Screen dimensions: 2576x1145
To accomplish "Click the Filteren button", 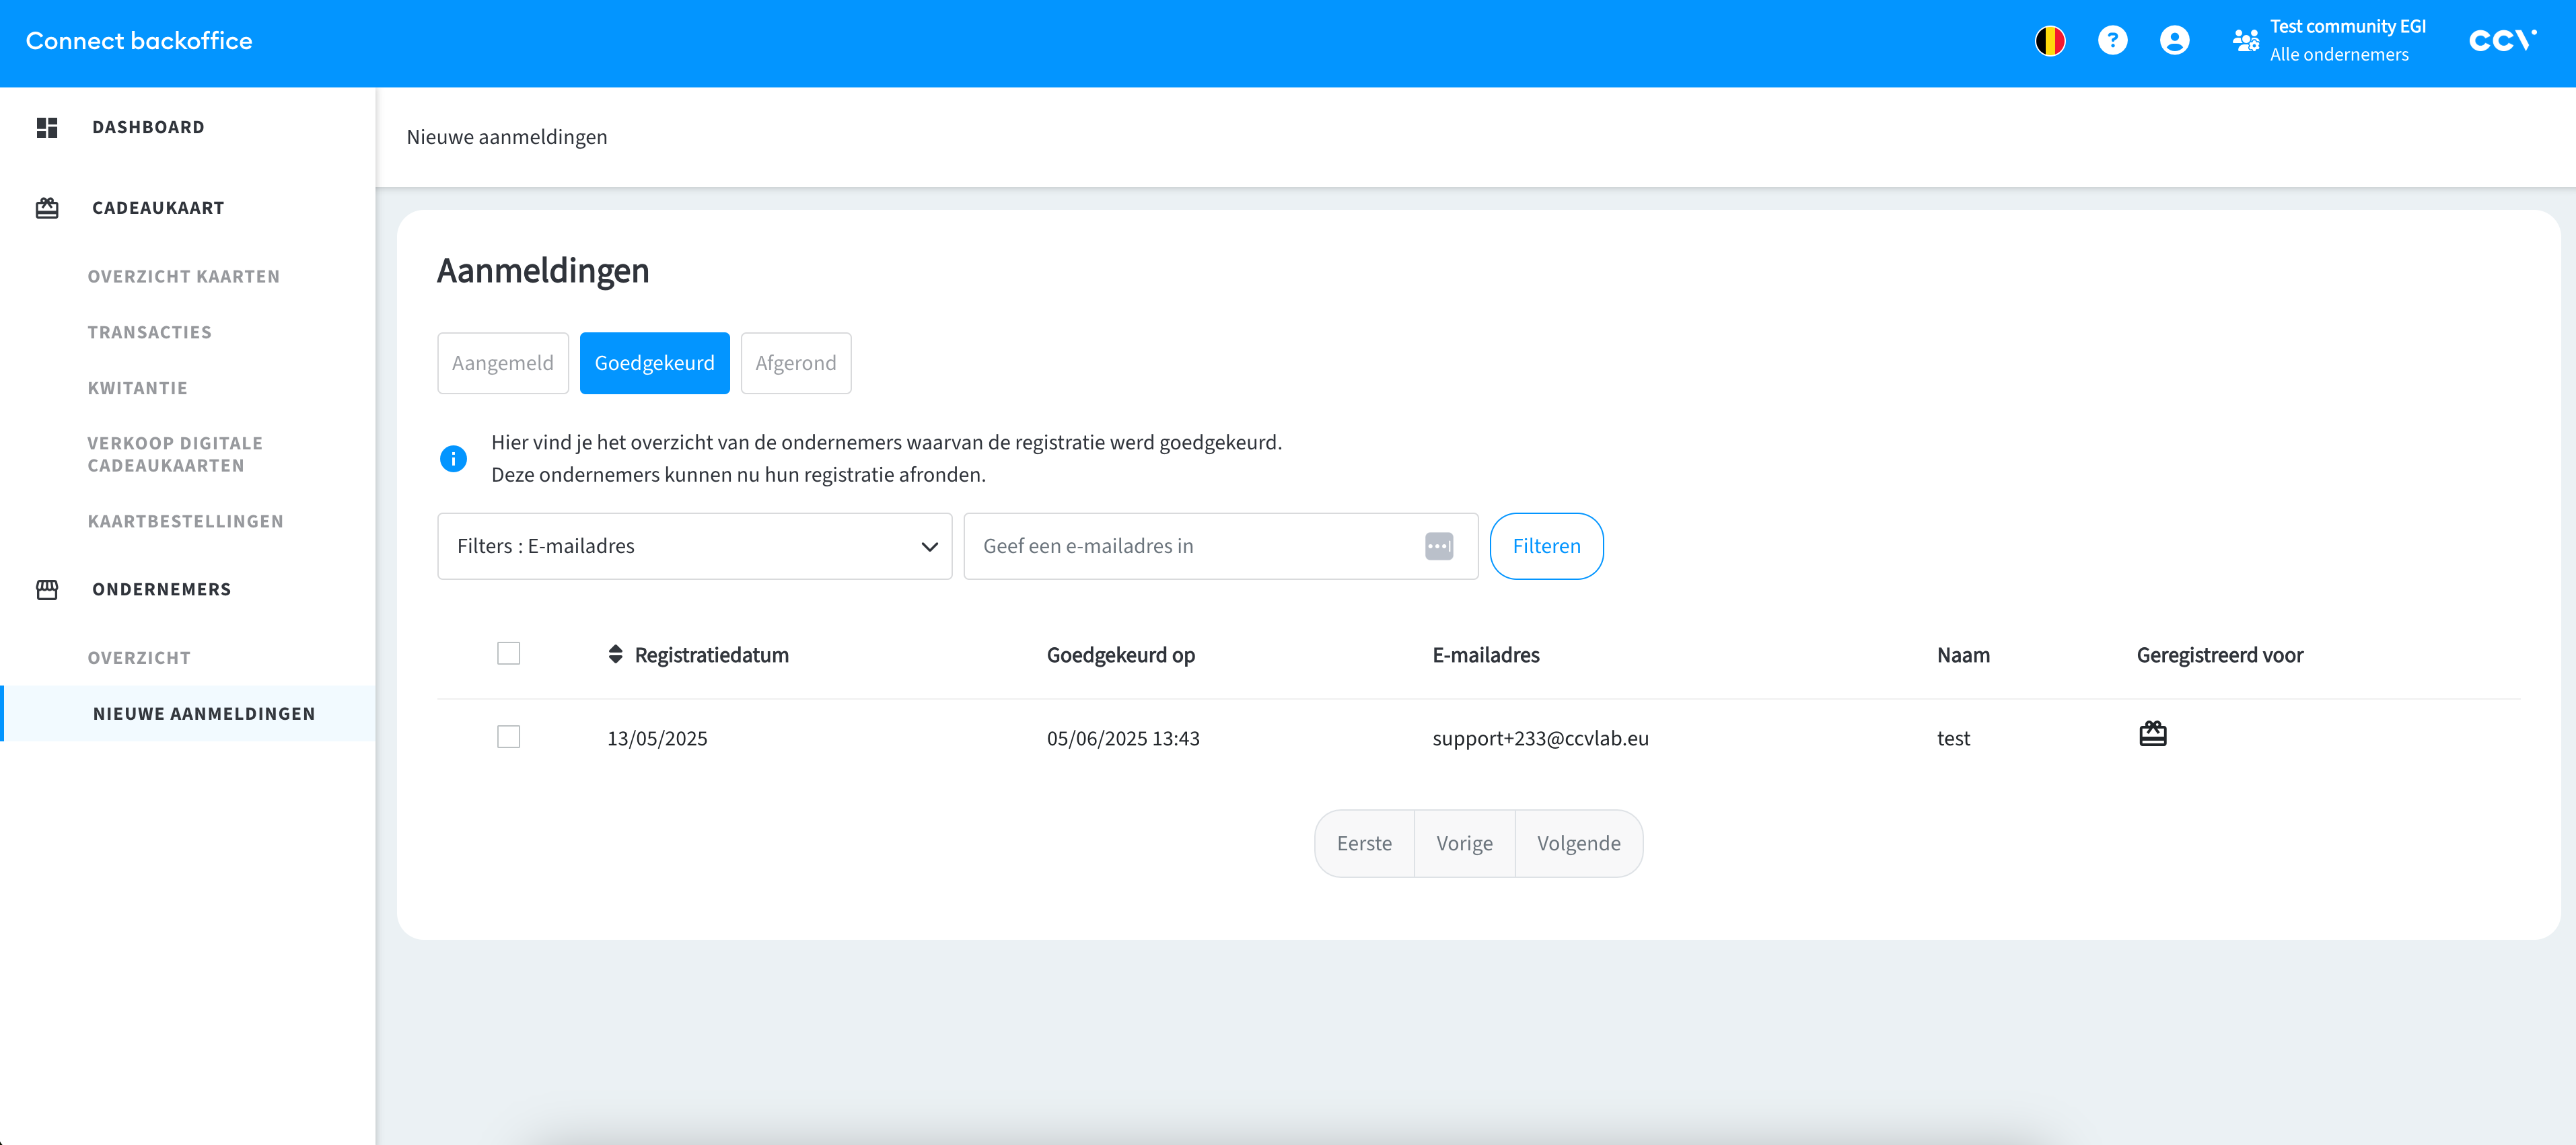I will [x=1545, y=546].
